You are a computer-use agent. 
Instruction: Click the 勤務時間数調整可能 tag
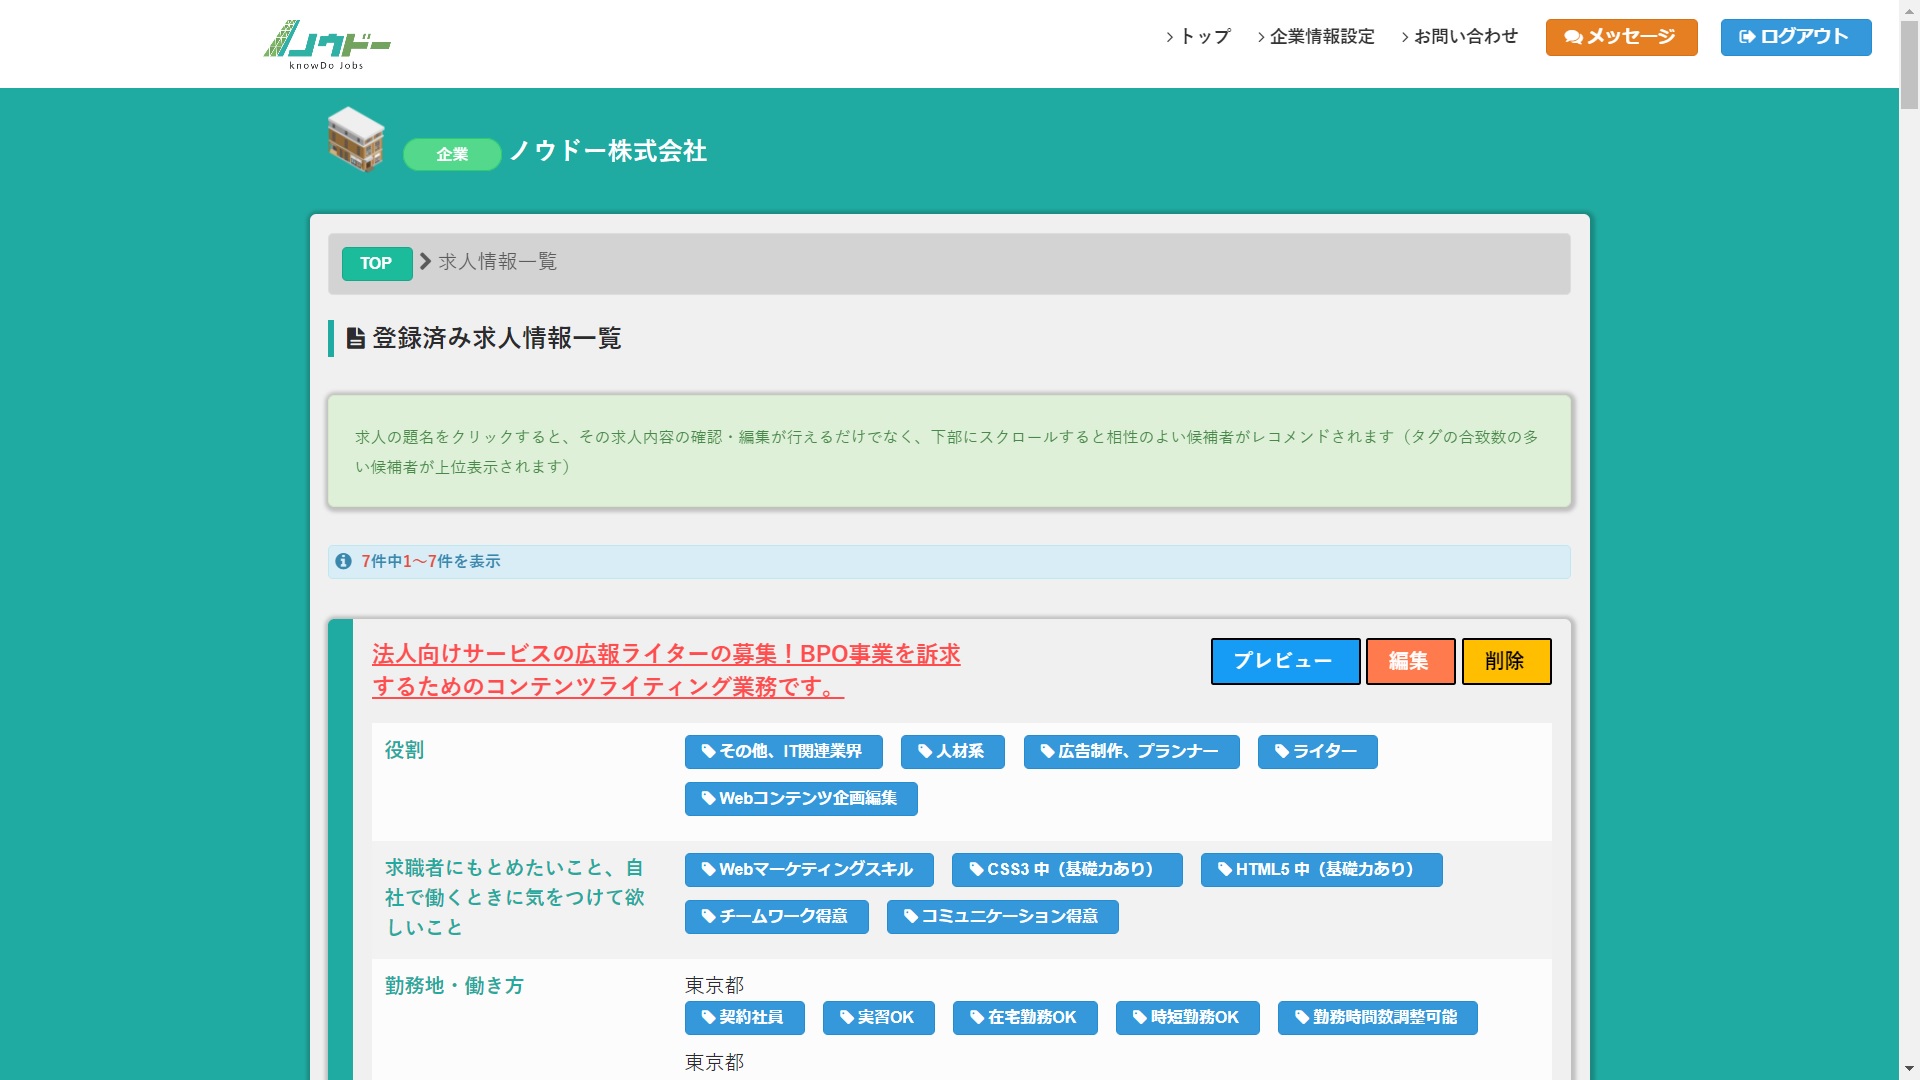(x=1377, y=1018)
